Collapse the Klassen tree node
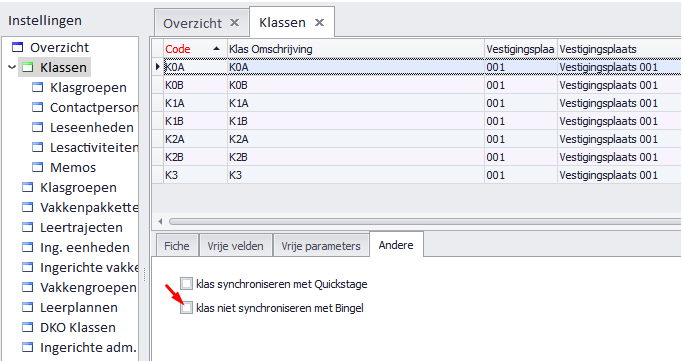This screenshot has height=361, width=683. click(12, 67)
